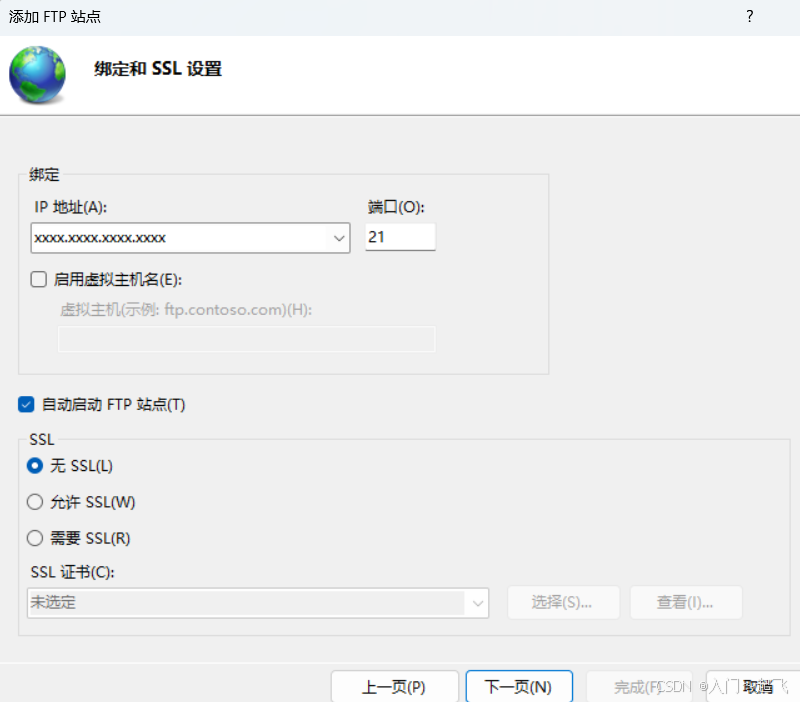Go back with 上一页(P) button
800x702 pixels.
point(394,687)
